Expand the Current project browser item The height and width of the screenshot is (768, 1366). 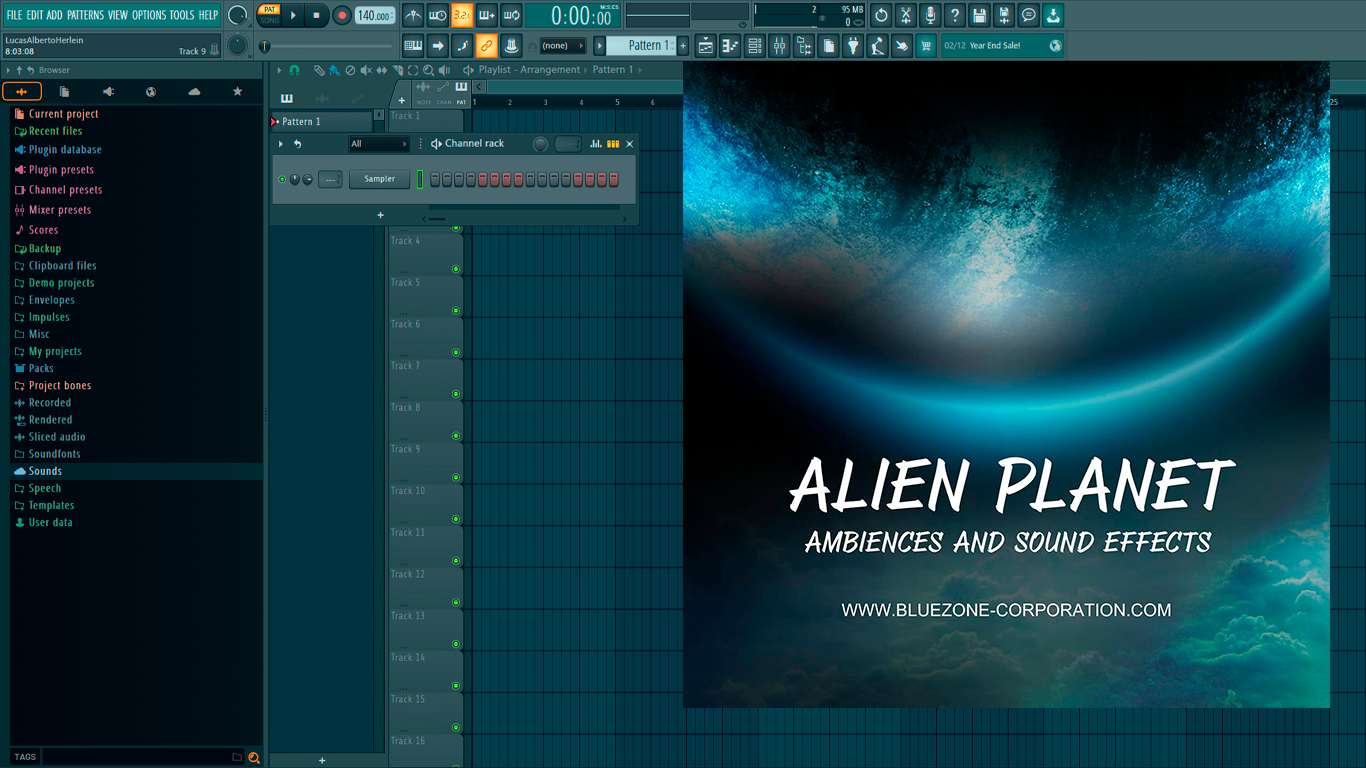point(63,114)
